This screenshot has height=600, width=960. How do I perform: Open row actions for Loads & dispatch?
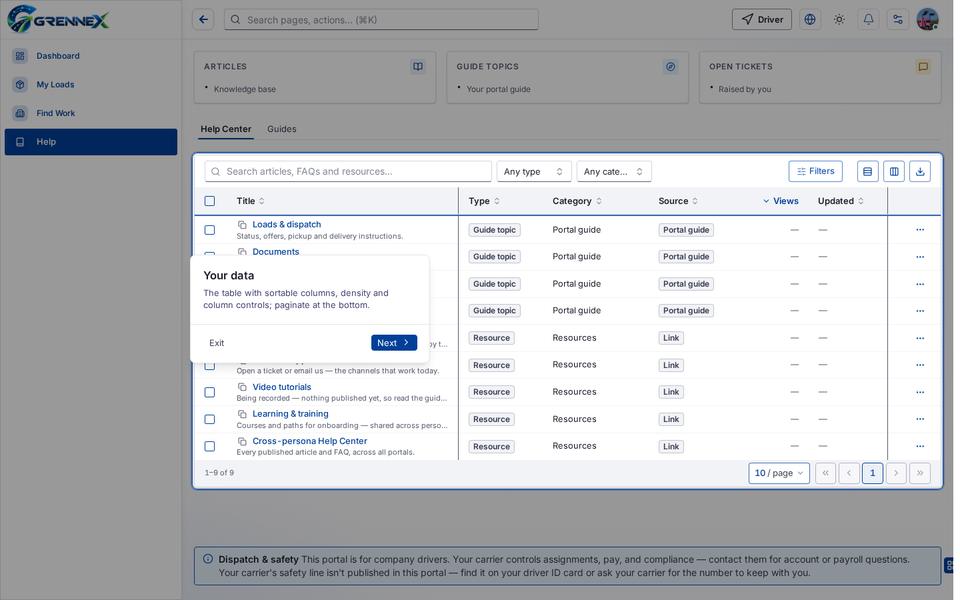click(x=920, y=230)
